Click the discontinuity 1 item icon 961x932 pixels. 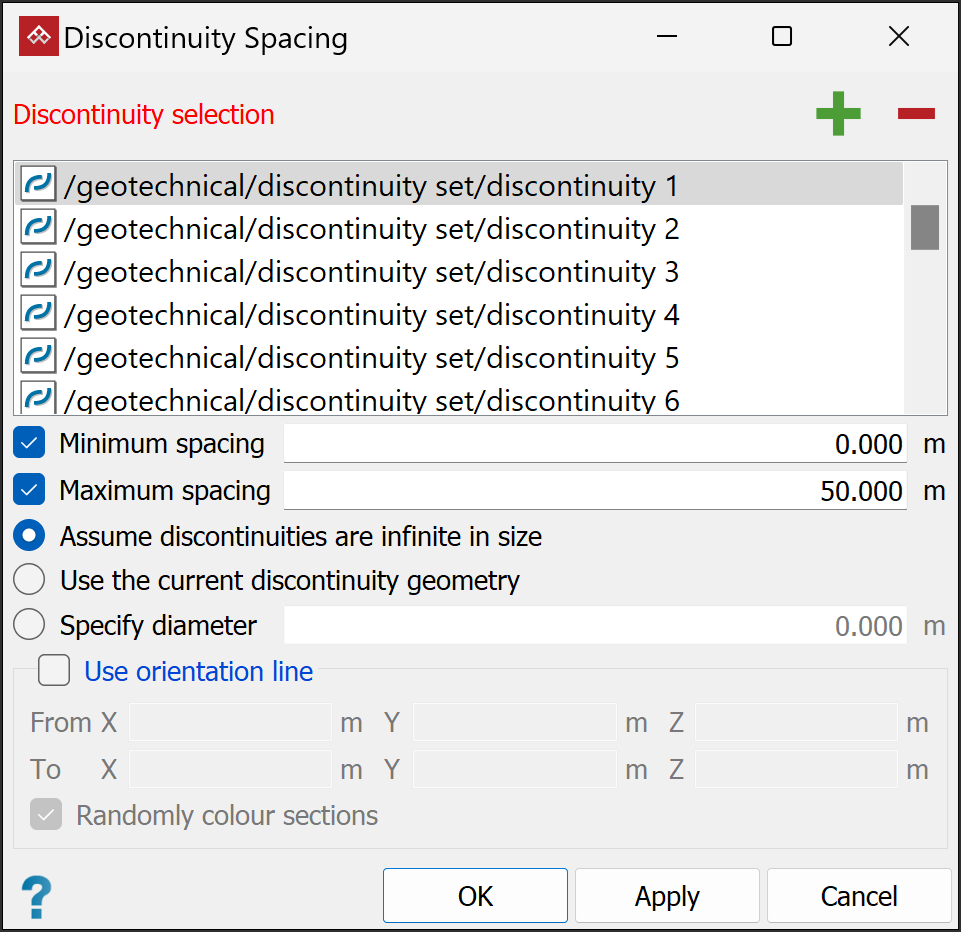point(39,185)
